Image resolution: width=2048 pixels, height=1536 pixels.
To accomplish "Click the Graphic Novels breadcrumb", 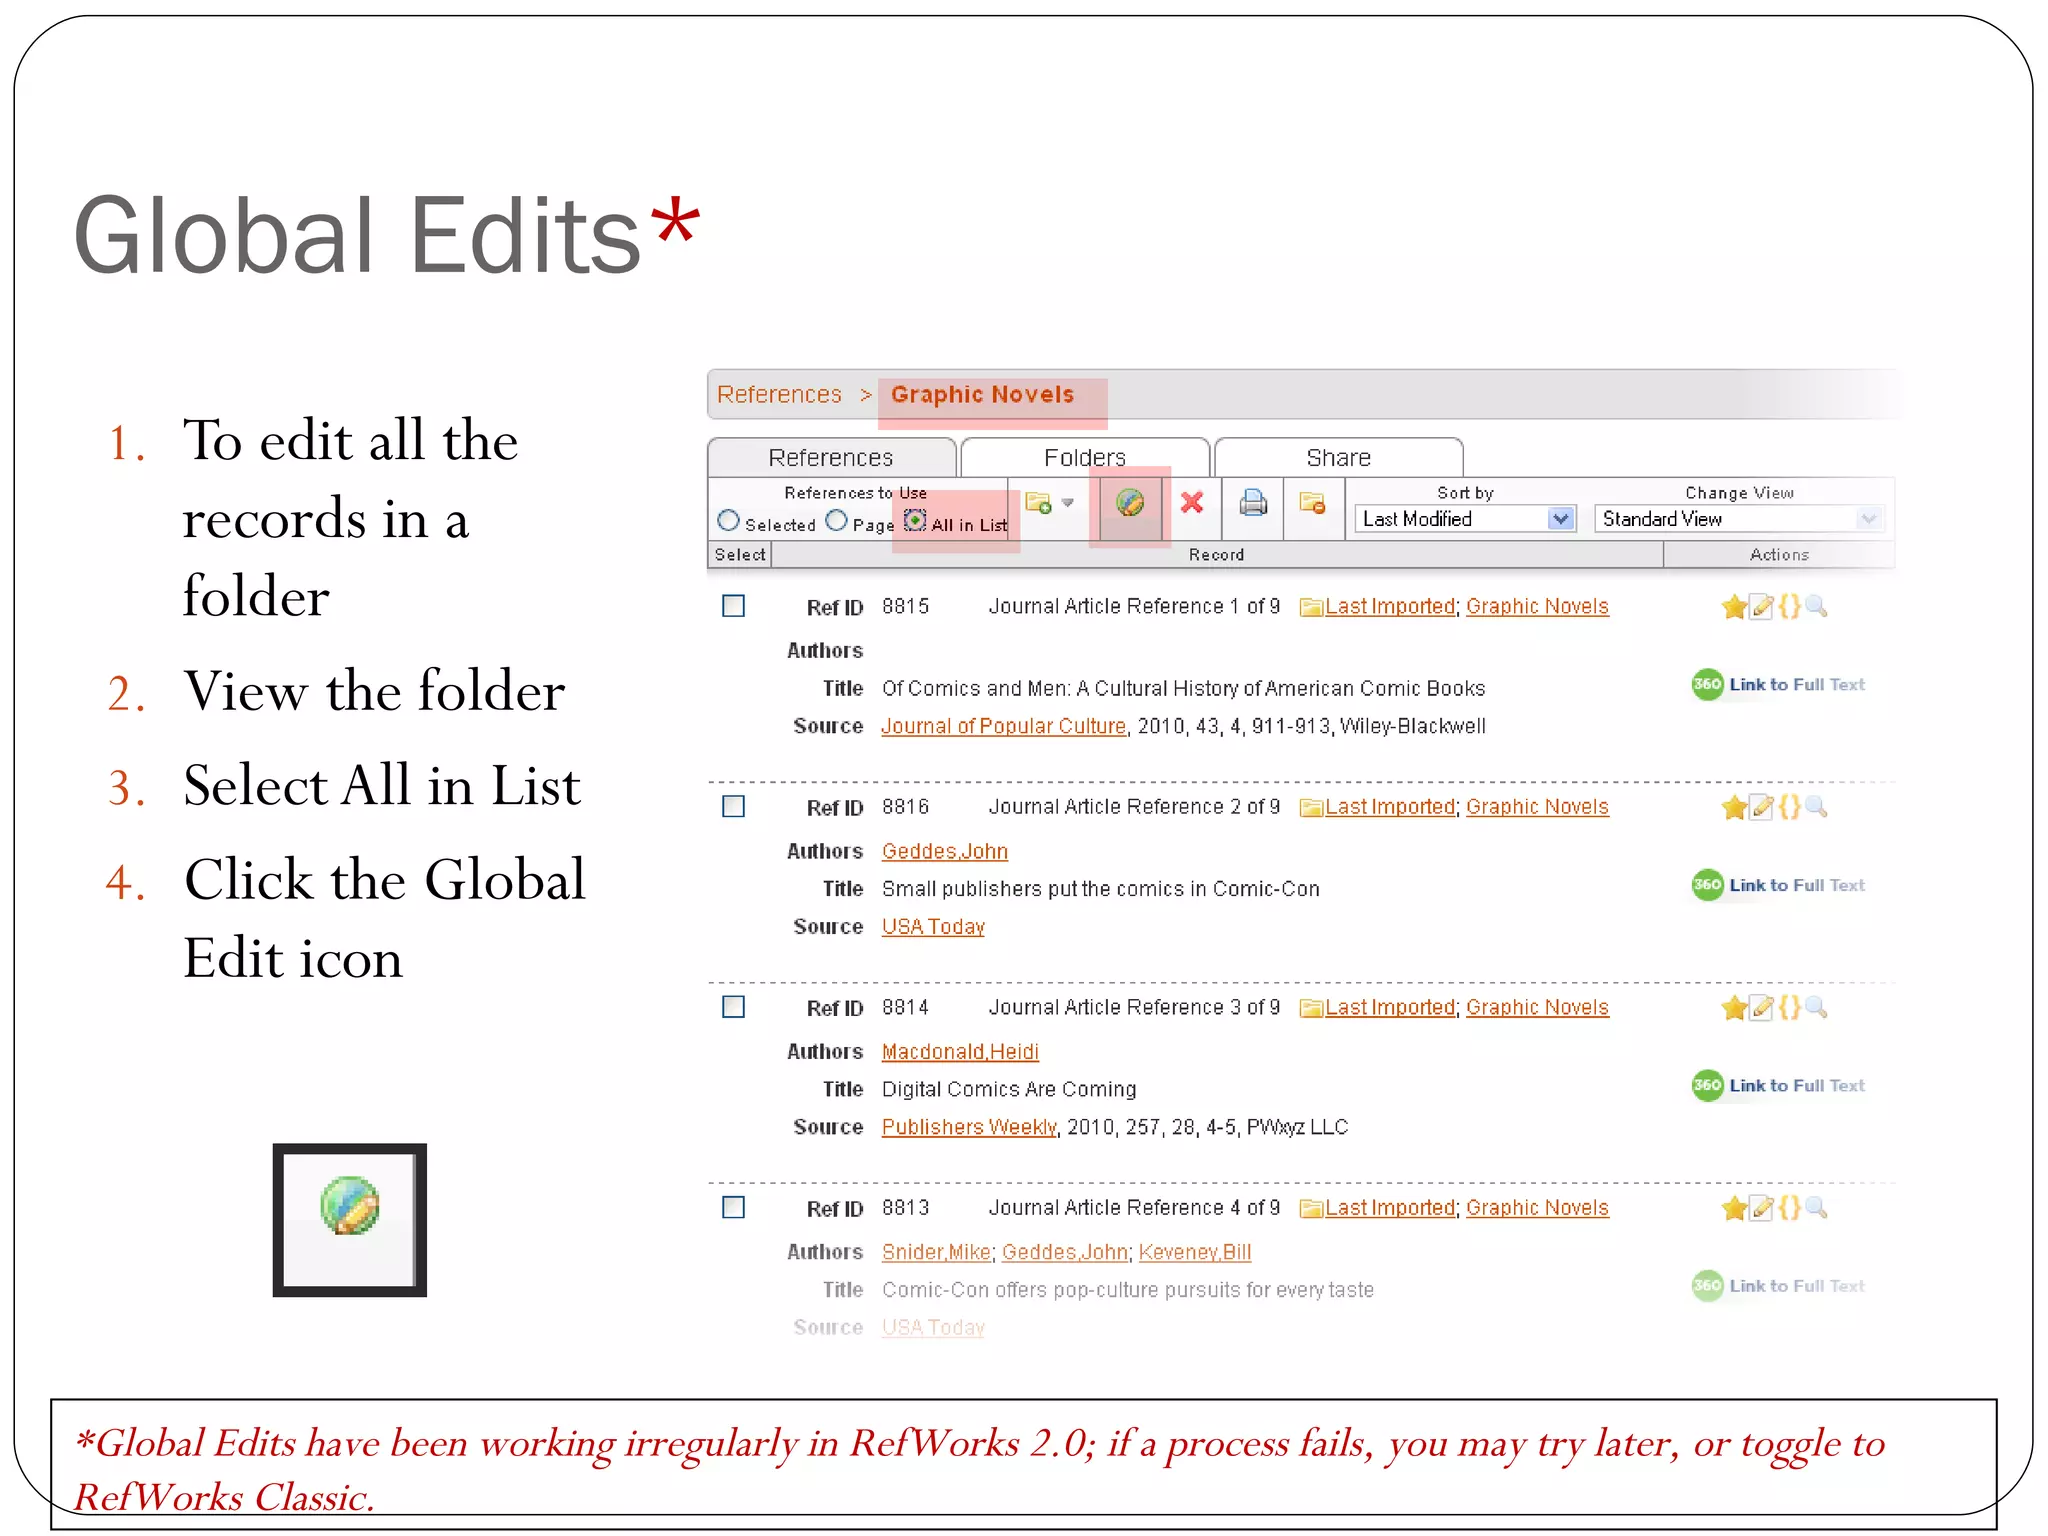I will [982, 394].
